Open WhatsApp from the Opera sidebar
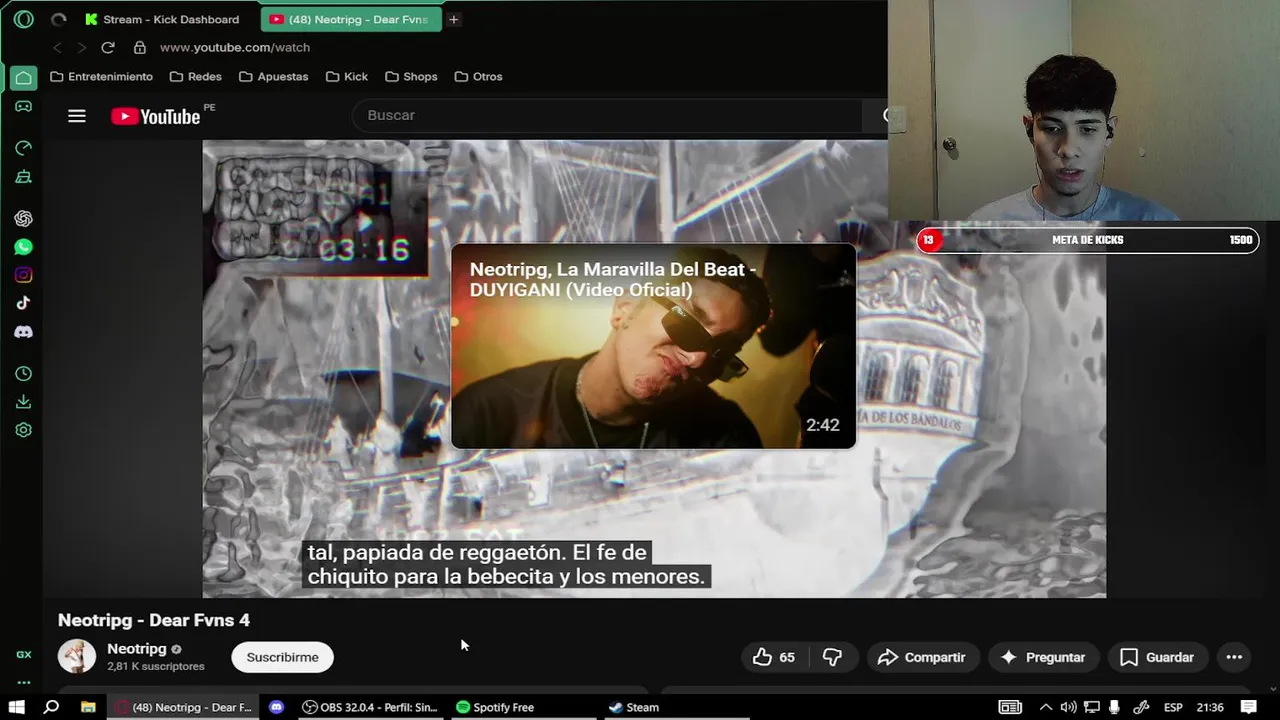Image resolution: width=1280 pixels, height=720 pixels. click(x=23, y=247)
